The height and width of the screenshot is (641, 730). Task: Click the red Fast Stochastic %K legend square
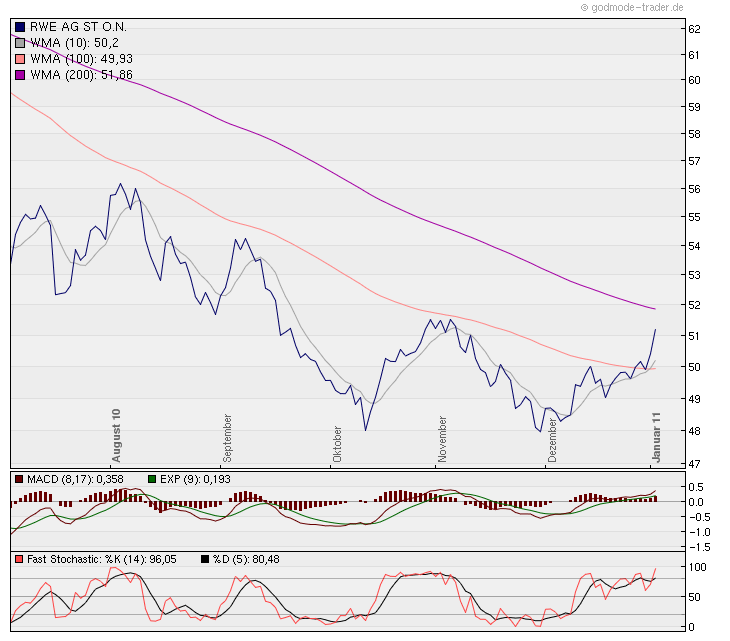click(x=20, y=559)
